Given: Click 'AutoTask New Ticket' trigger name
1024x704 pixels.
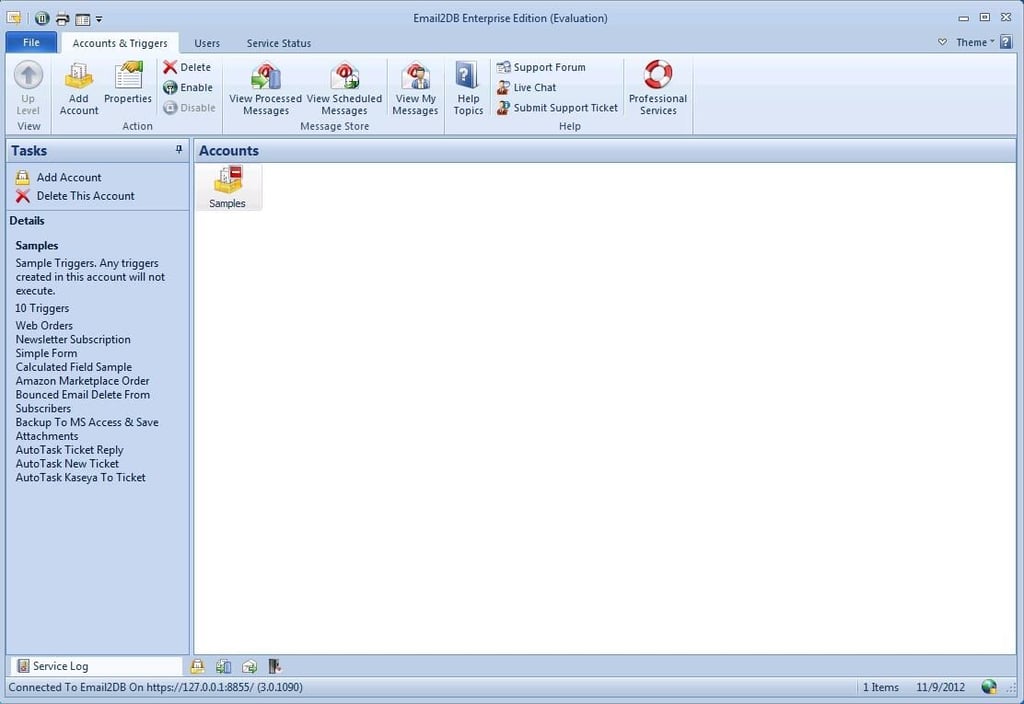Looking at the screenshot, I should point(67,464).
